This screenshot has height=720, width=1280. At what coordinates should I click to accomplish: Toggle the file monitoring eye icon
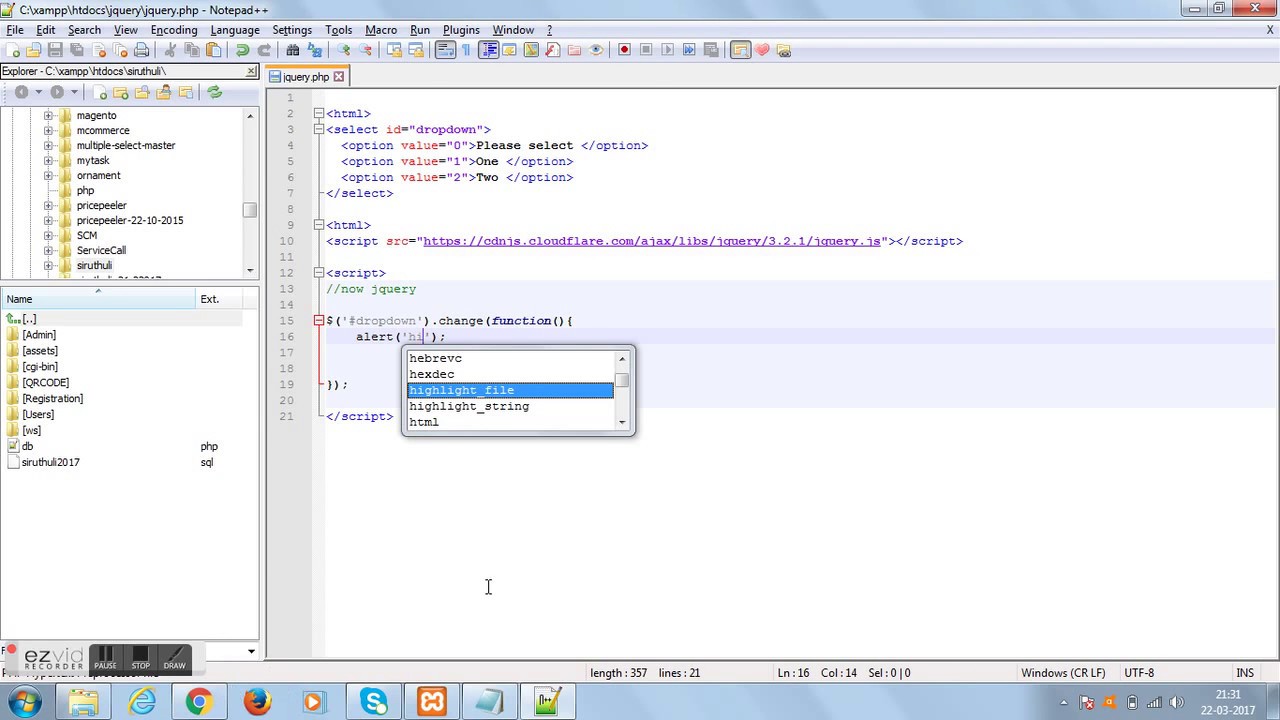(597, 50)
